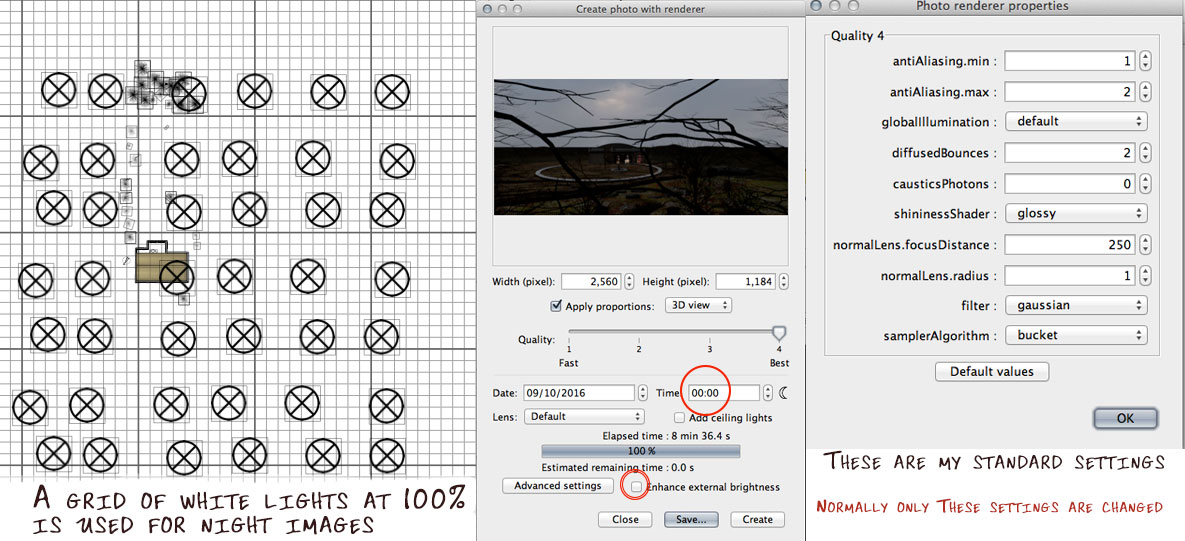
Task: Focus the antiAliasing.max value field
Action: tap(1070, 92)
